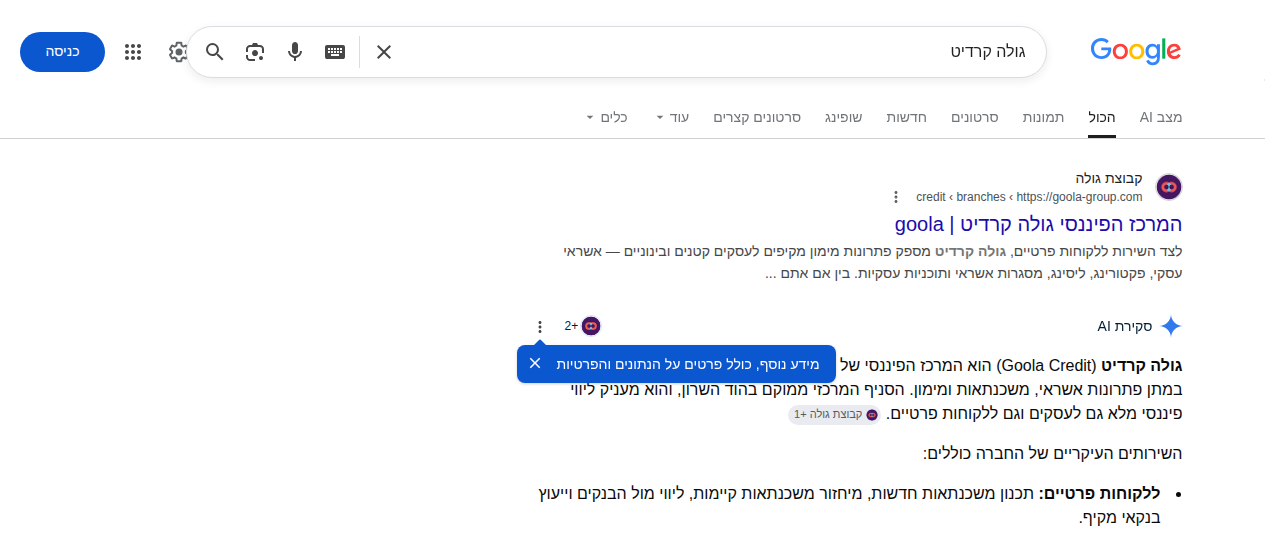Image resolution: width=1280 pixels, height=540 pixels.
Task: Sign in with the כניסה button
Action: pos(62,52)
